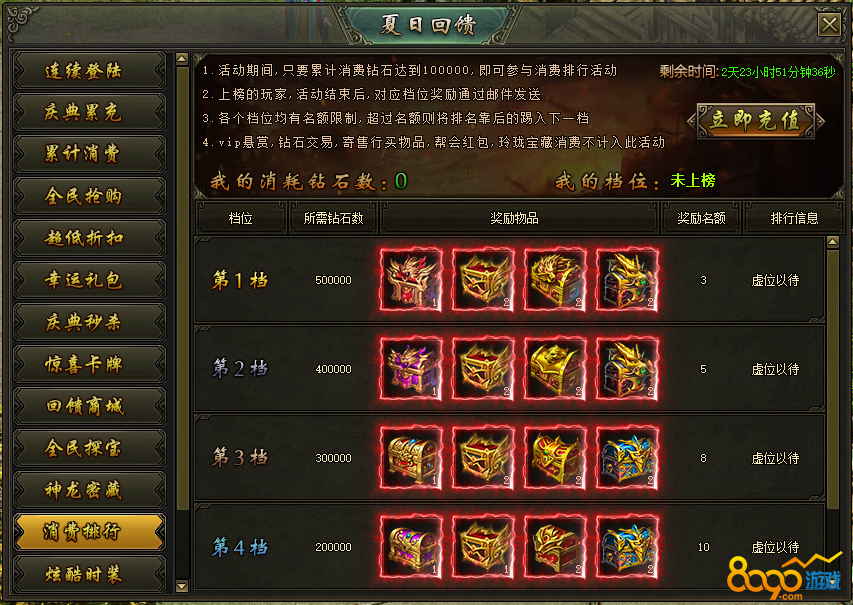Click the sidebar scroll down arrow
The height and width of the screenshot is (605, 853).
(x=182, y=586)
